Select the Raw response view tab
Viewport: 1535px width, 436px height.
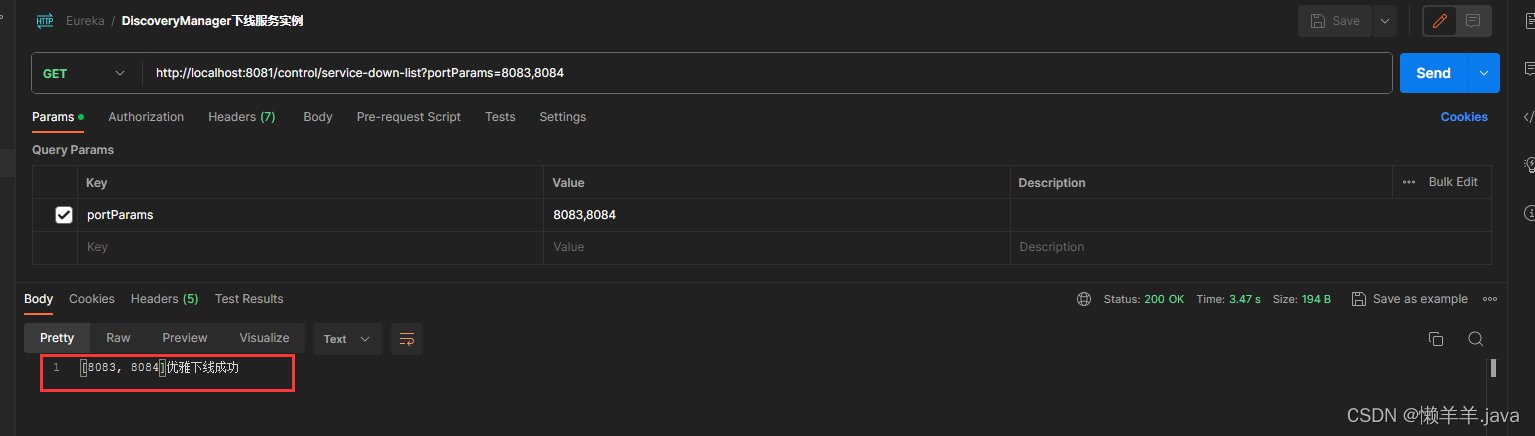[118, 338]
